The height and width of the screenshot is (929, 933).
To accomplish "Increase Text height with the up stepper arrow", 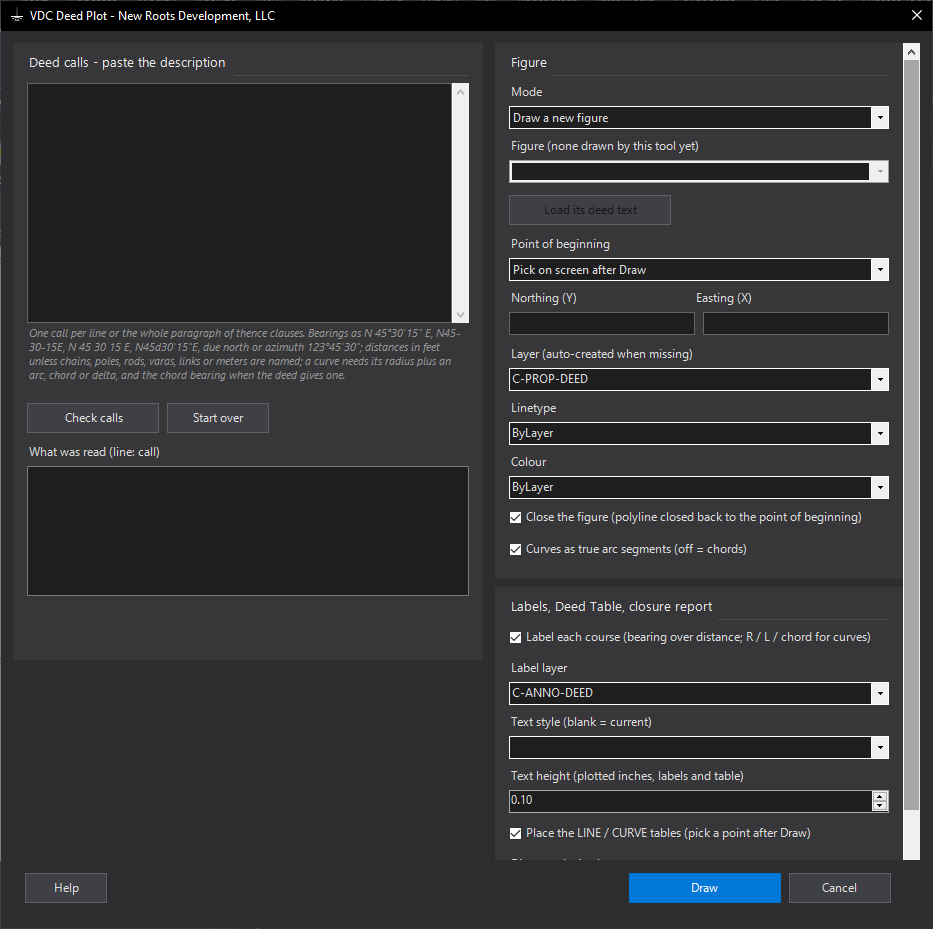I will click(x=880, y=796).
